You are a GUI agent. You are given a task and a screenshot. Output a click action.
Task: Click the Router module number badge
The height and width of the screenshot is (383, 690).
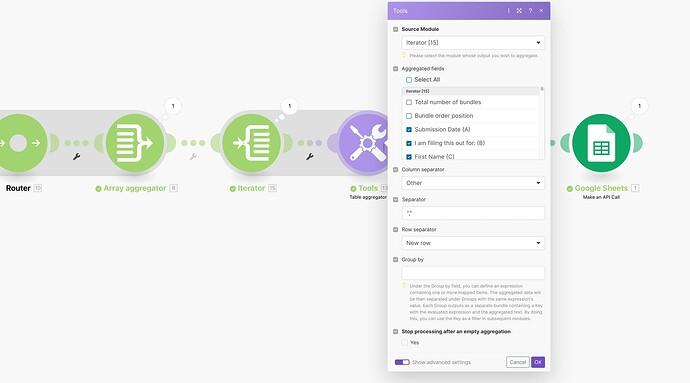click(38, 188)
